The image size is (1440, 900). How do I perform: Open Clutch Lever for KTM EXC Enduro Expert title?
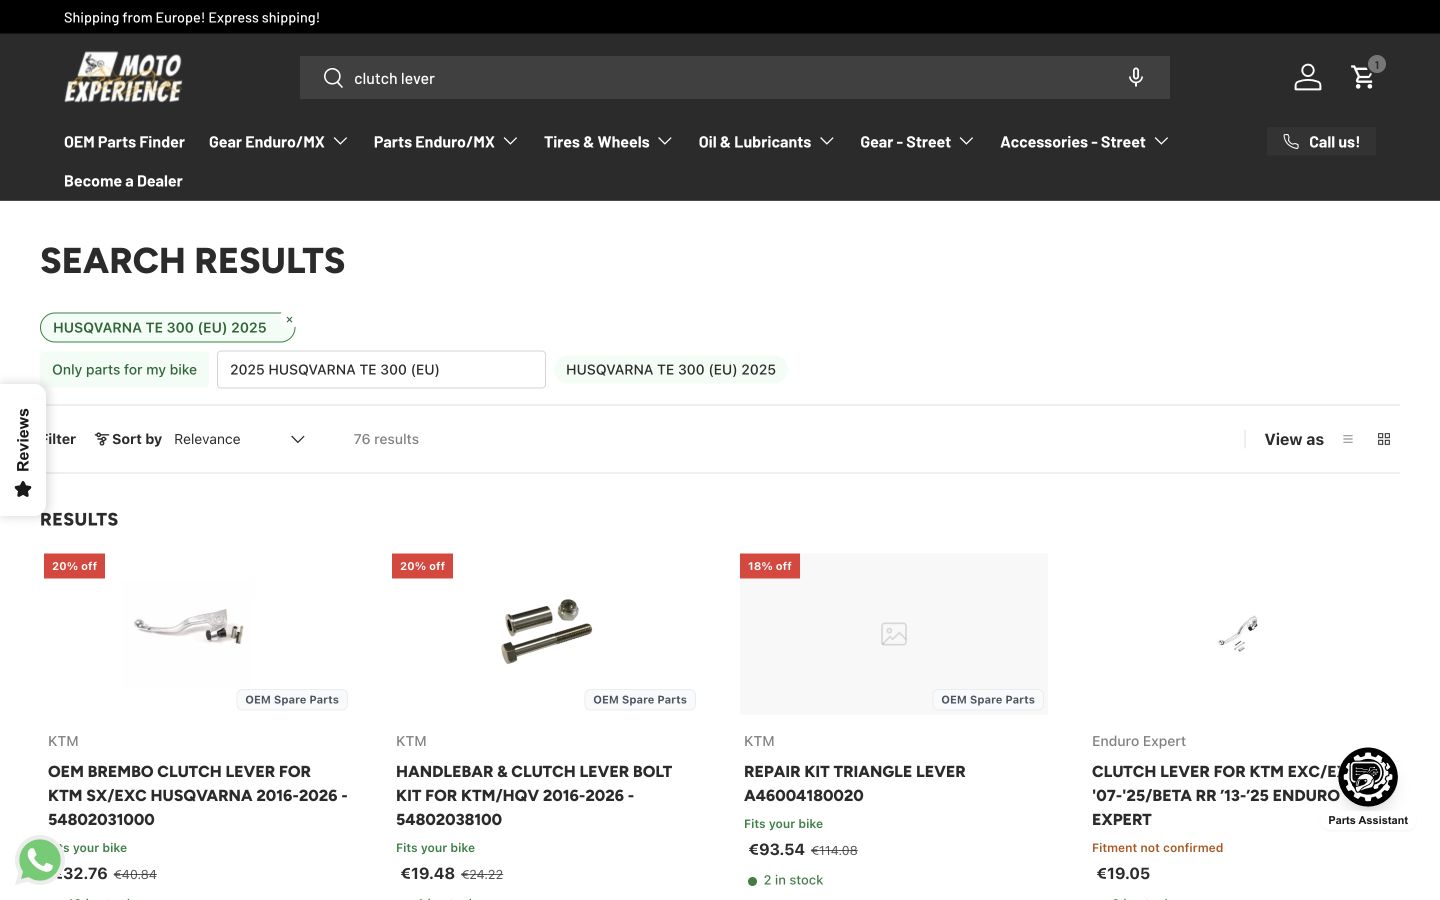coord(1216,795)
